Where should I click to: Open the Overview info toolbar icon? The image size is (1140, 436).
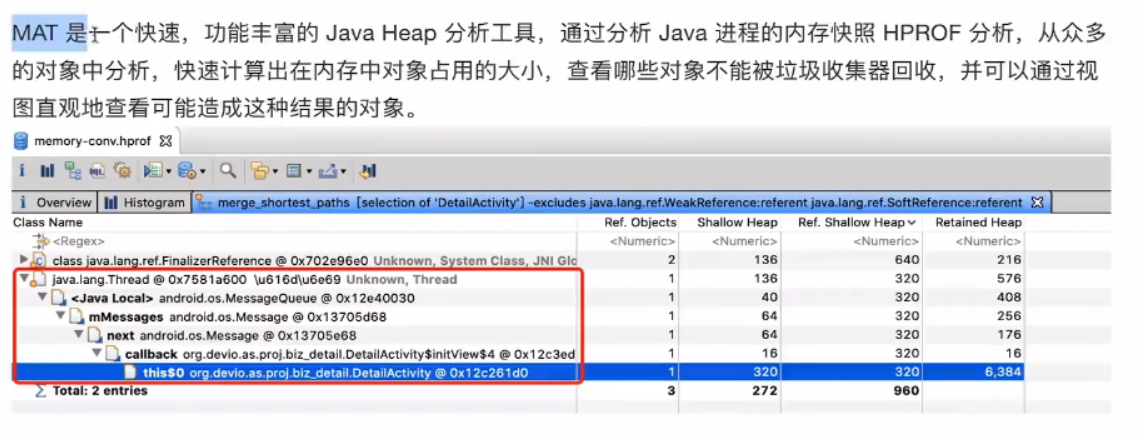tap(22, 171)
